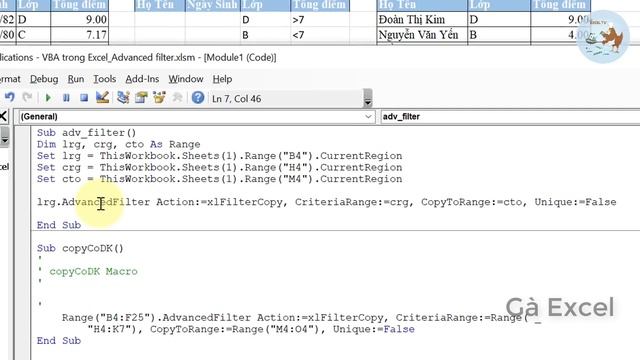
Task: Click the blue Help question mark icon
Action: [x=198, y=98]
